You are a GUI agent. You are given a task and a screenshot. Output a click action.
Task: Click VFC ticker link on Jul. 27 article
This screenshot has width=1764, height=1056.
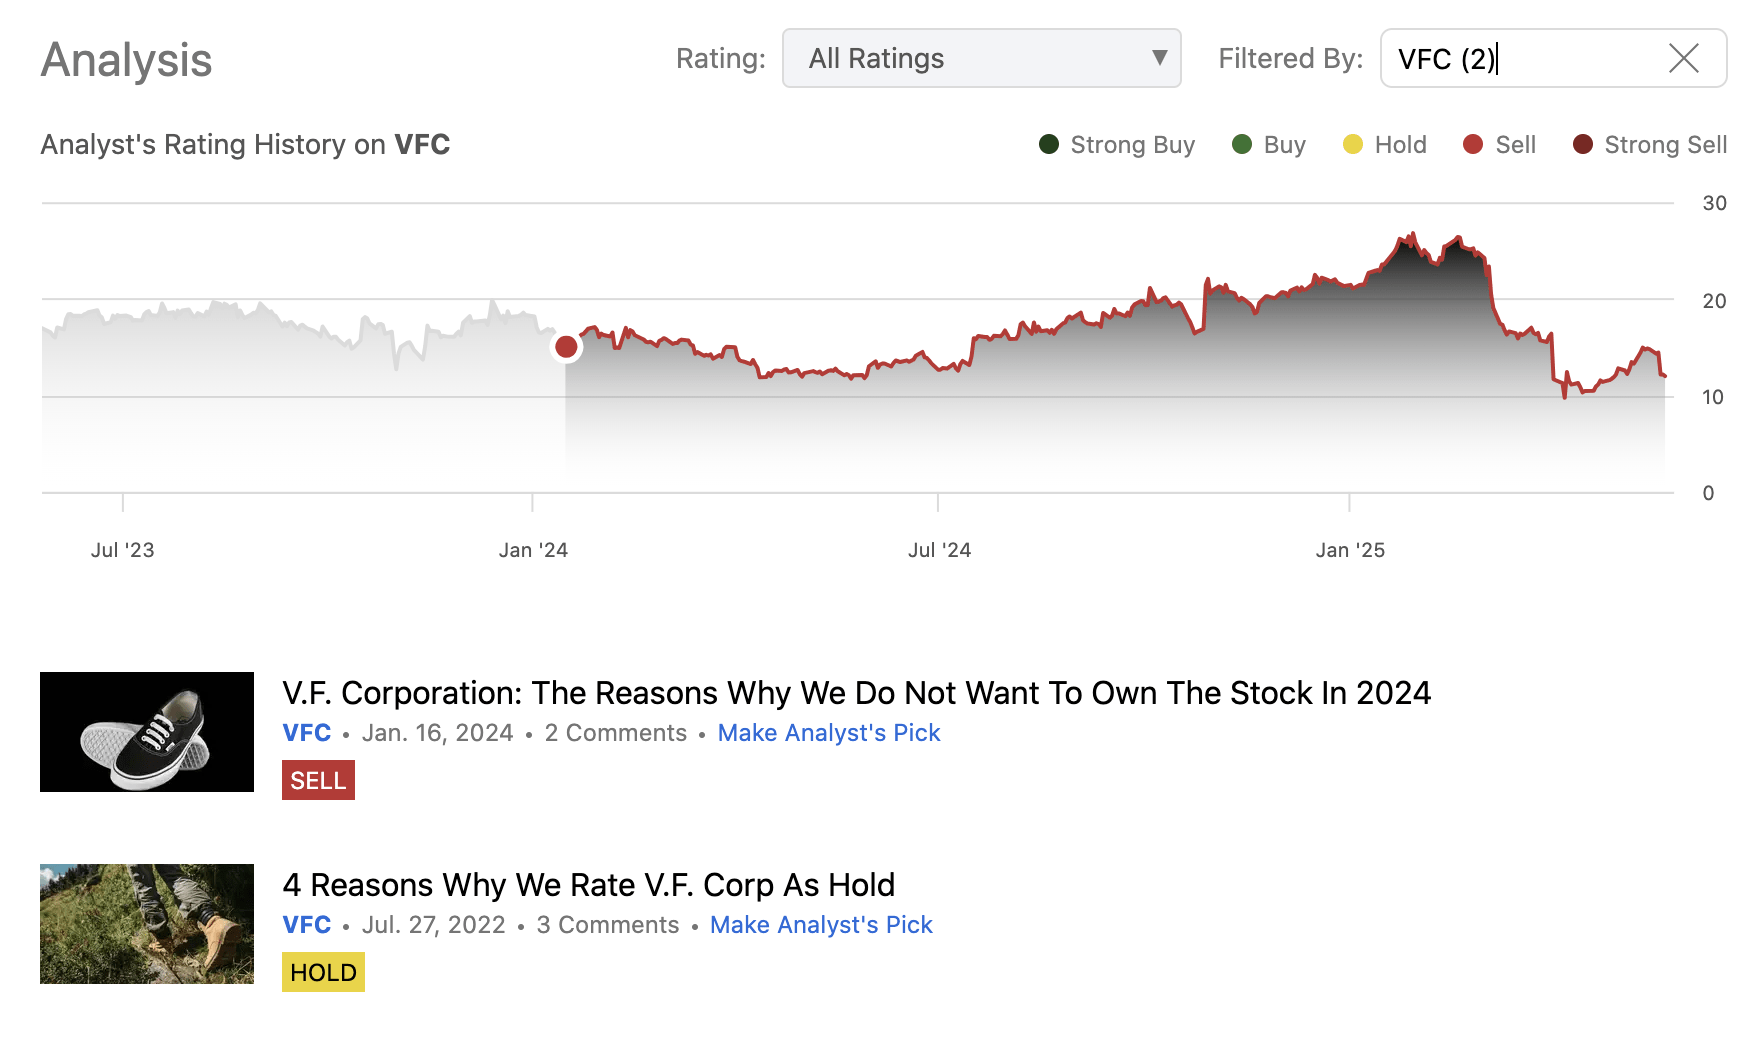point(306,925)
